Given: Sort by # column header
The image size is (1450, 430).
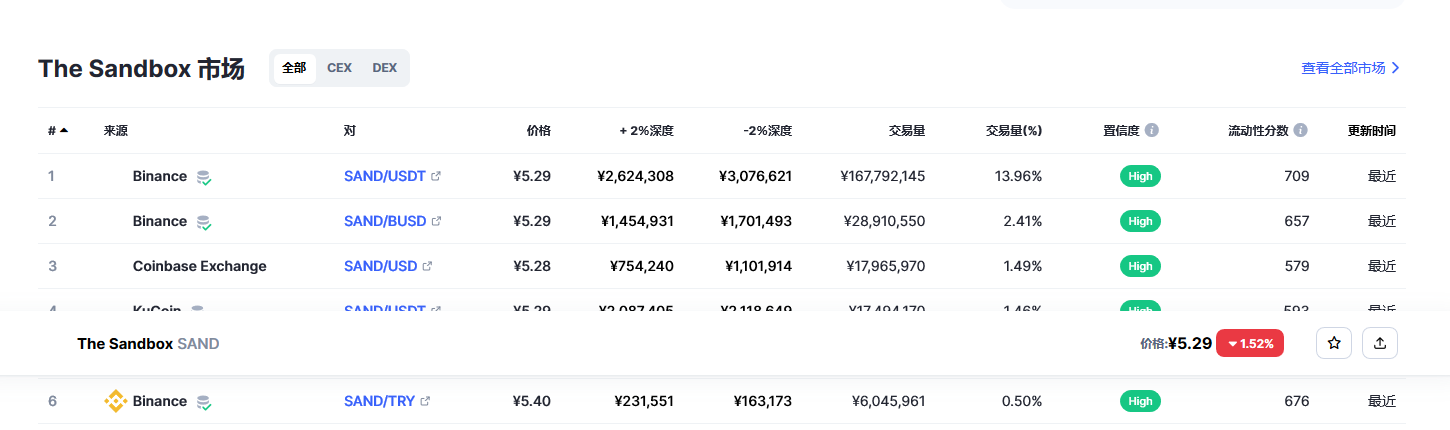Looking at the screenshot, I should click(58, 130).
